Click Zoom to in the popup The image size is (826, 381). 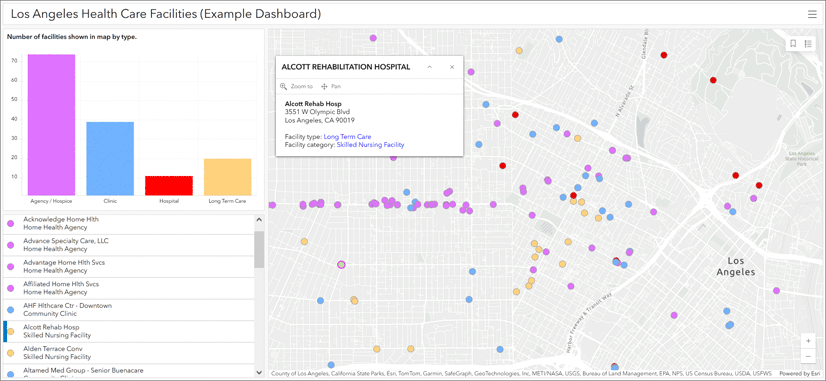pyautogui.click(x=297, y=86)
